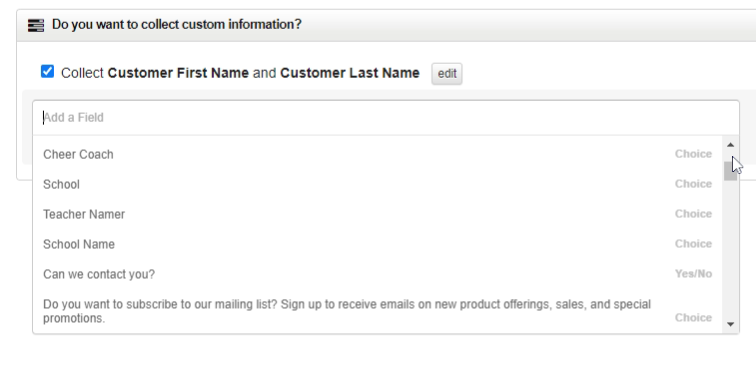Screen dimensions: 756x389
Task: Choose the School field option
Action: (x=378, y=184)
